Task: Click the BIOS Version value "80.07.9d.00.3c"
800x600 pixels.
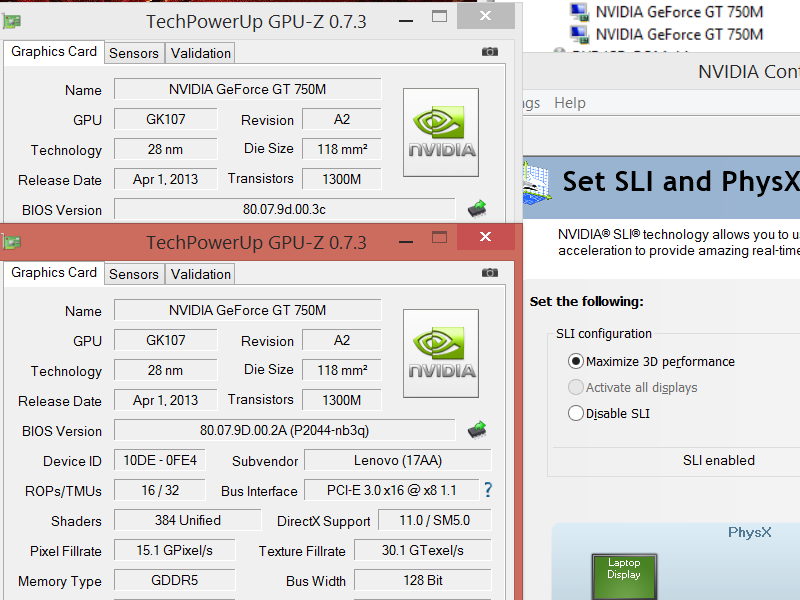Action: click(x=284, y=209)
